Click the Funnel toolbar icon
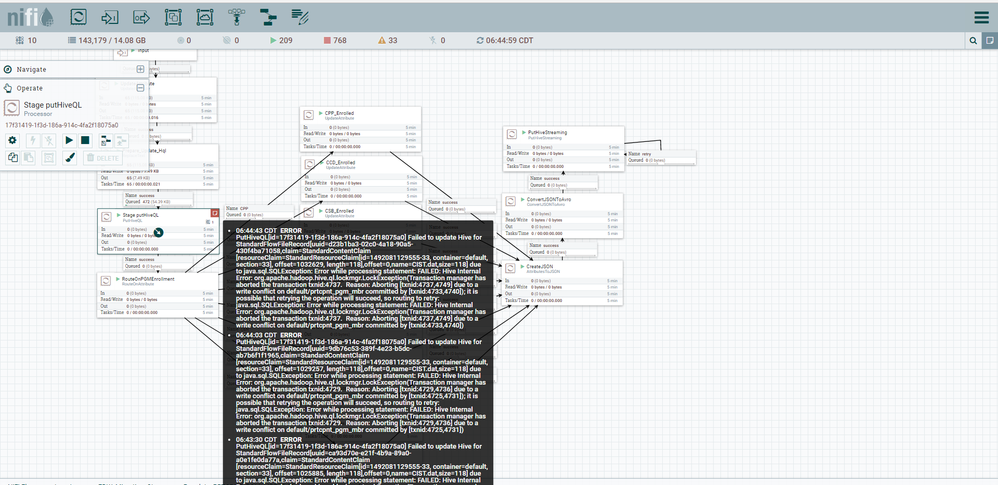 click(237, 16)
